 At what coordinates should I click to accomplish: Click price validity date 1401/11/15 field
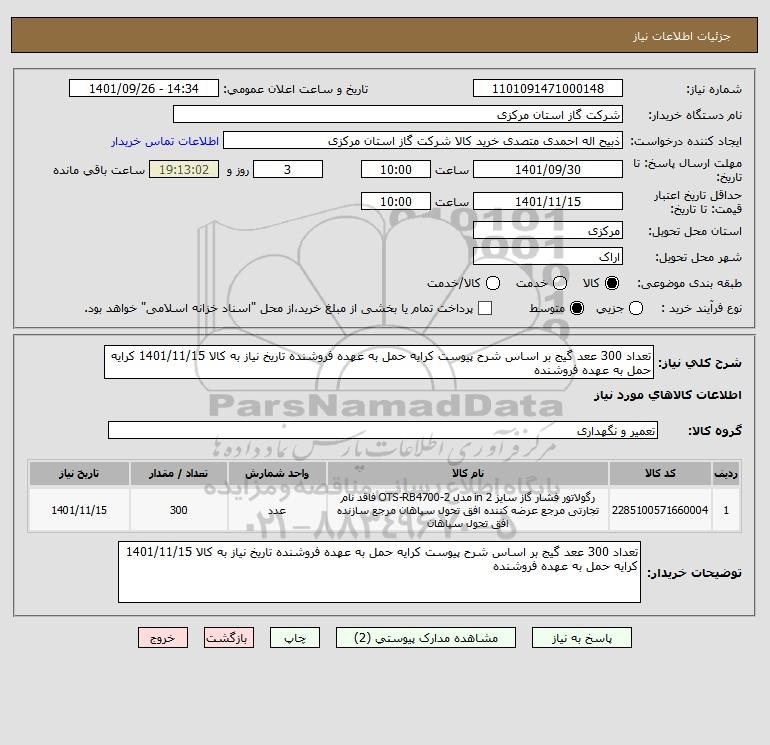click(548, 201)
